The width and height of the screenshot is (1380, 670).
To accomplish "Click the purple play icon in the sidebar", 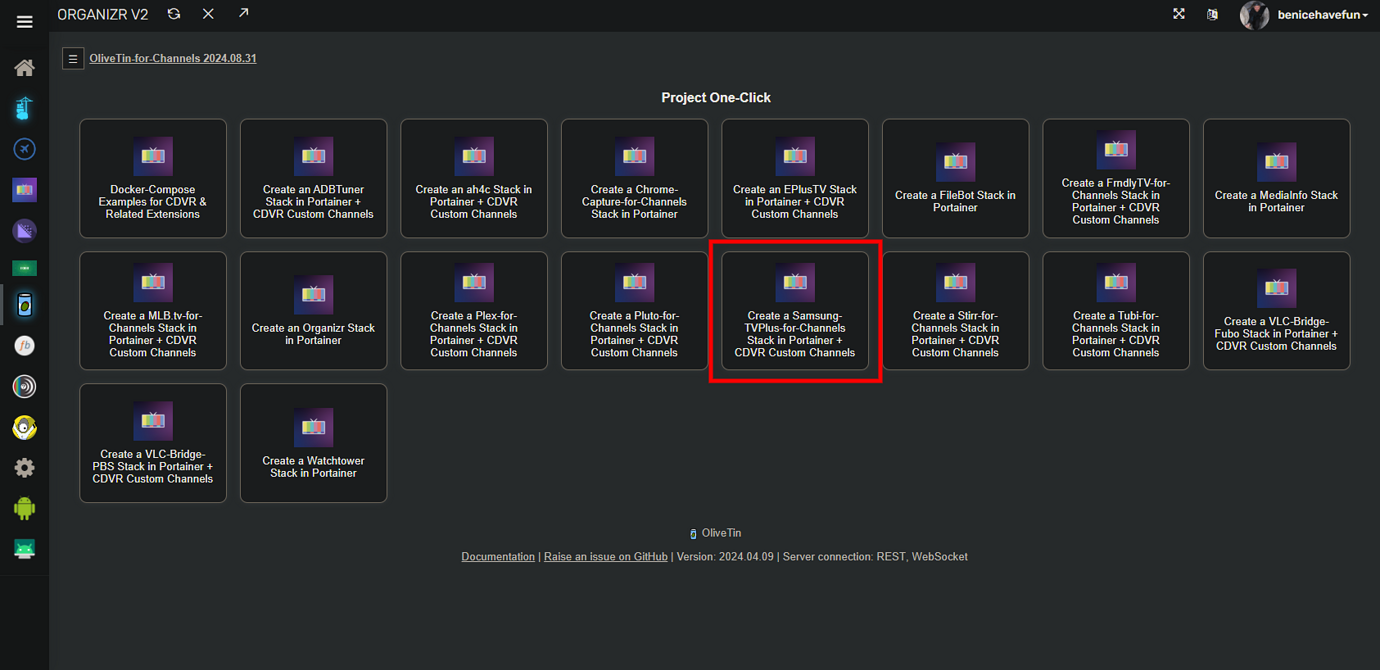I will click(24, 230).
